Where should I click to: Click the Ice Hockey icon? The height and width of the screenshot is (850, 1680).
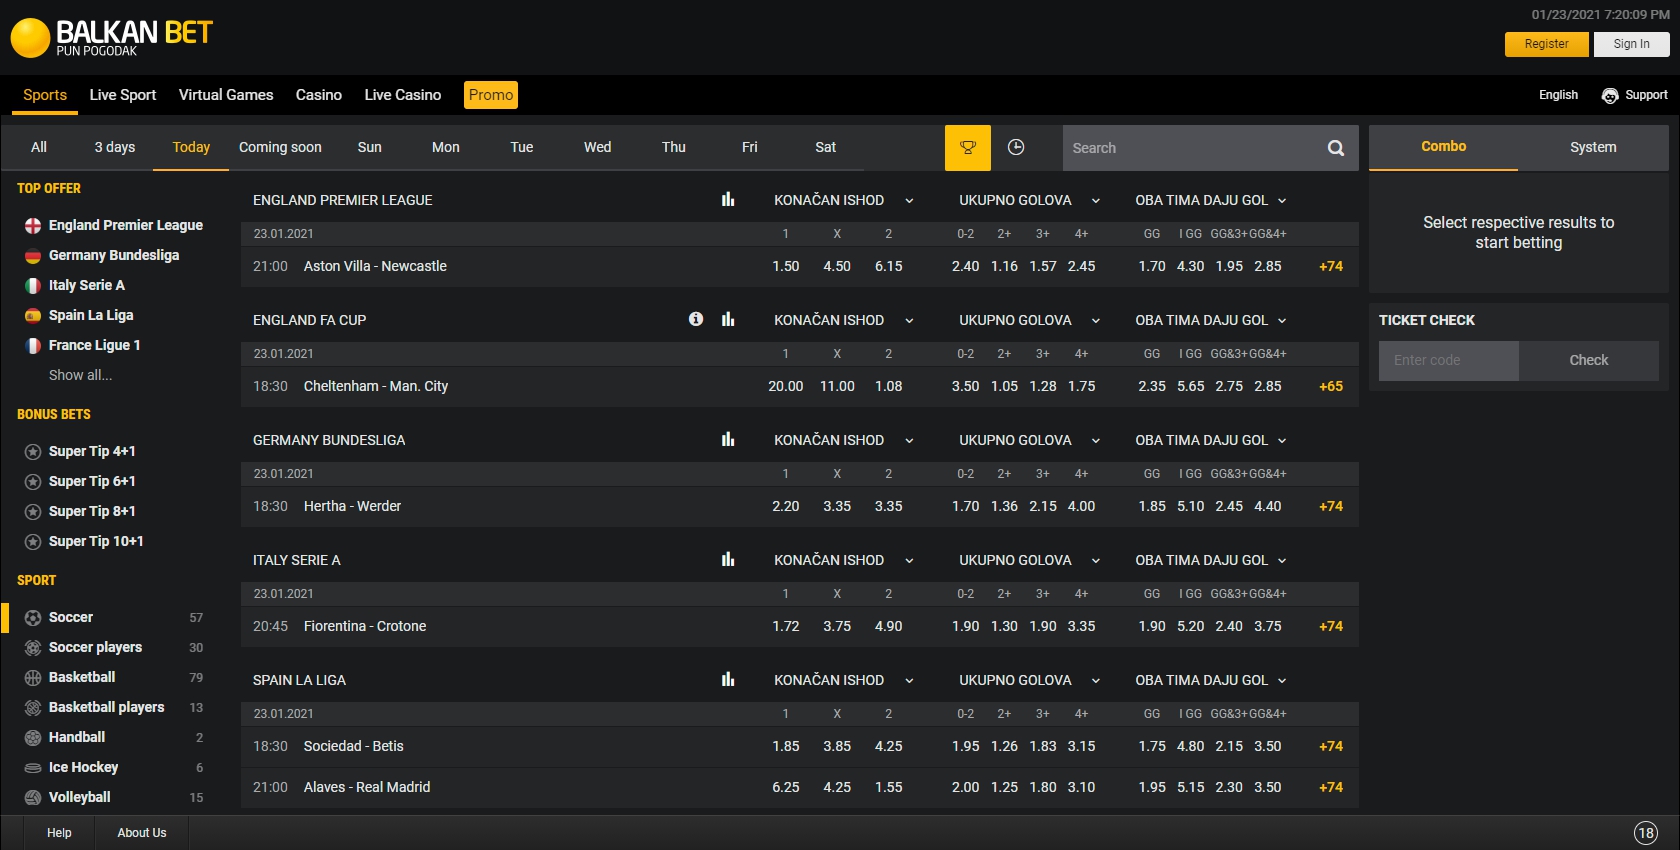[x=33, y=768]
